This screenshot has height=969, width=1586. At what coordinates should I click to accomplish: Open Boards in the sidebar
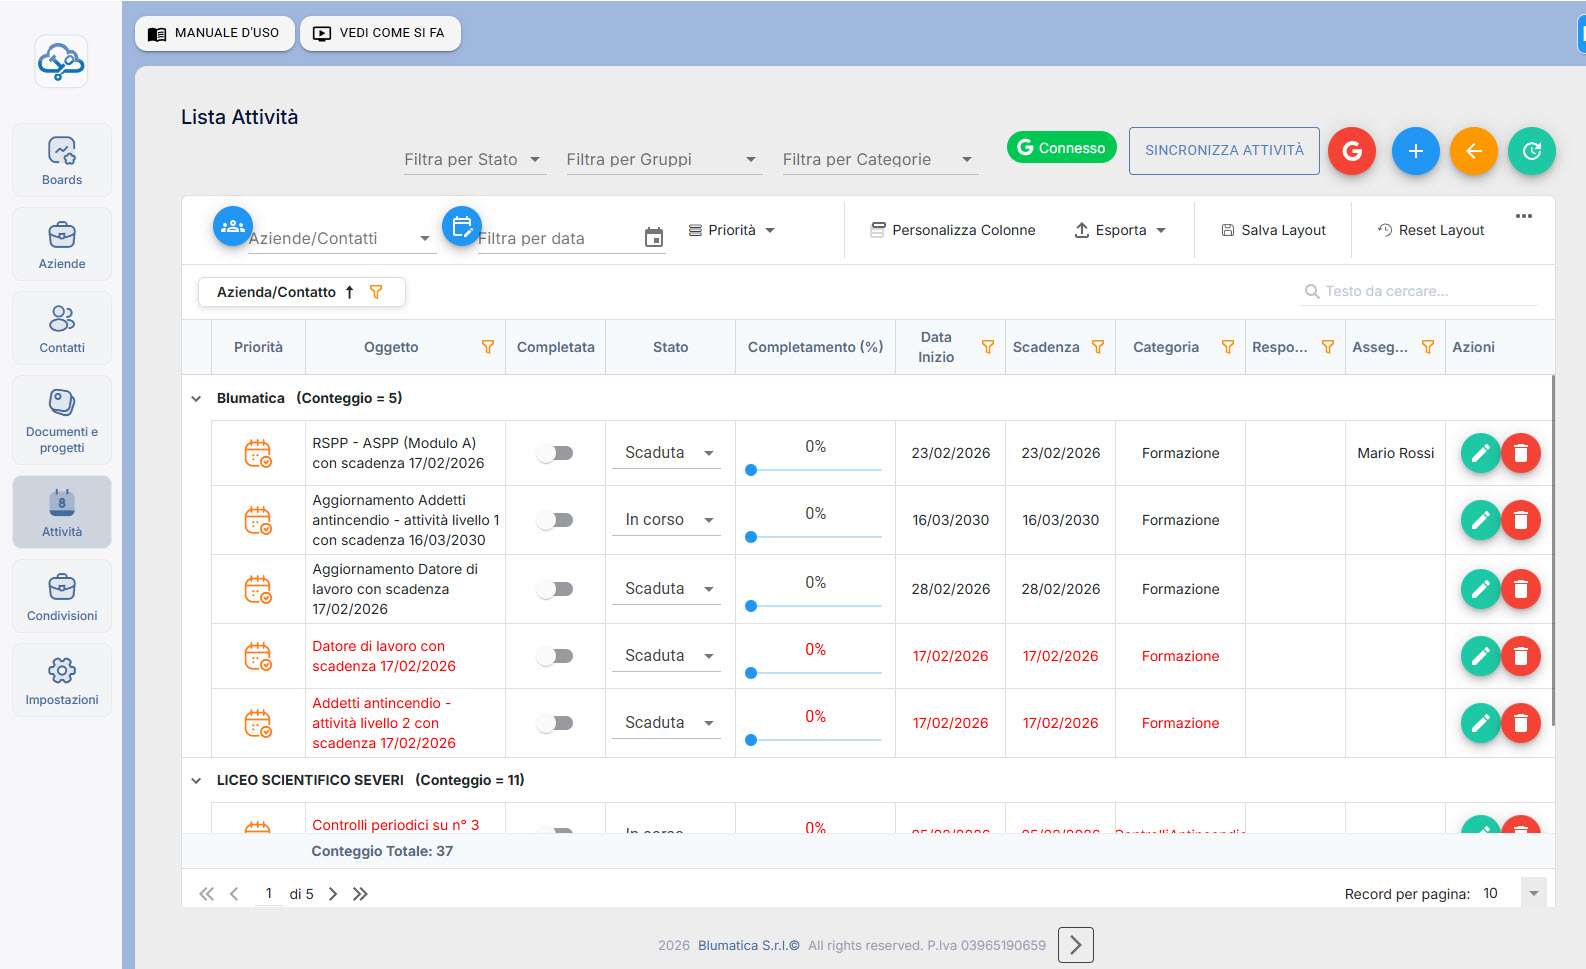point(62,160)
